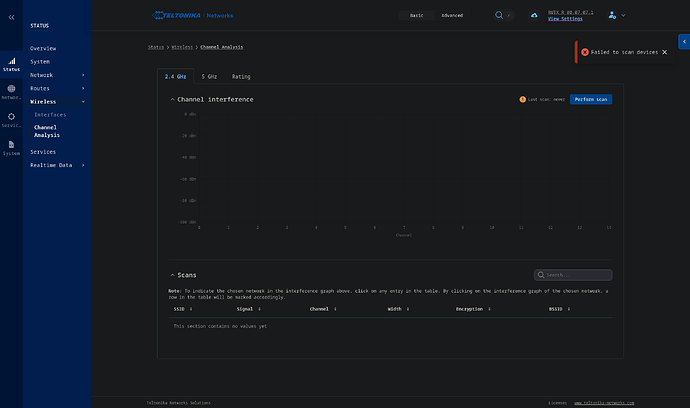
Task: Switch to Advanced mode
Action: point(452,15)
